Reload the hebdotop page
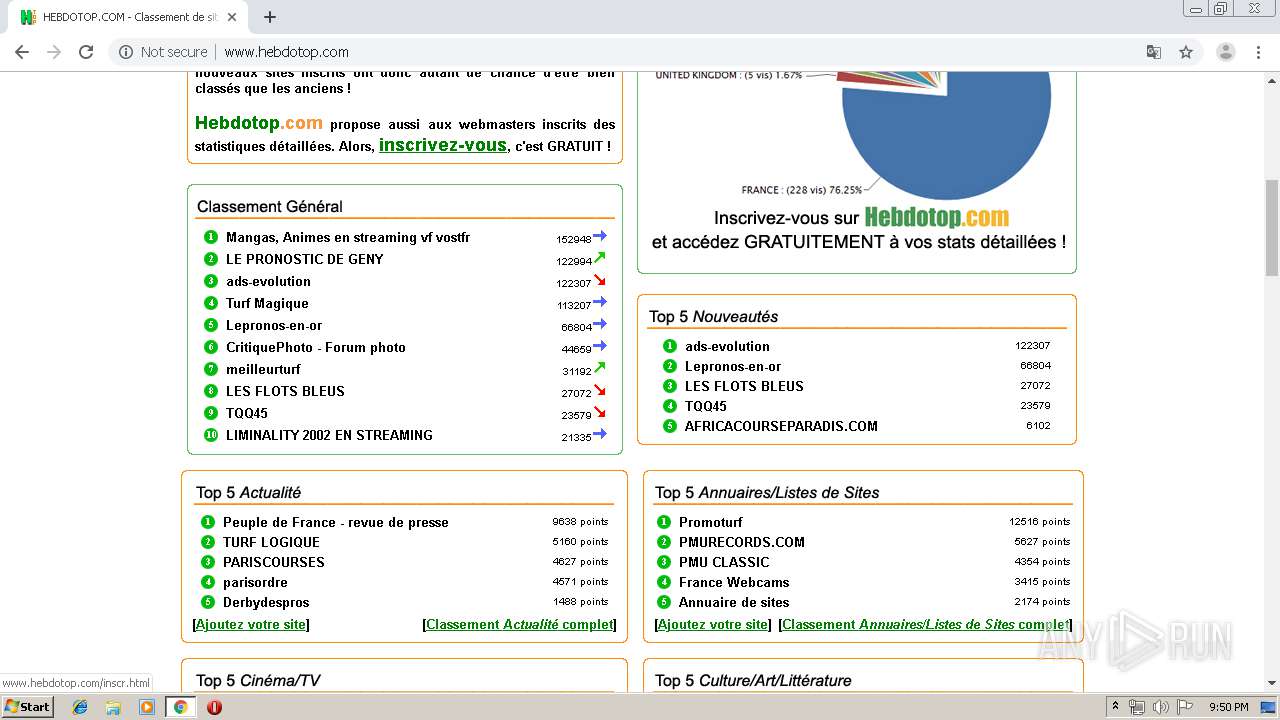The height and width of the screenshot is (720, 1280). [x=86, y=52]
